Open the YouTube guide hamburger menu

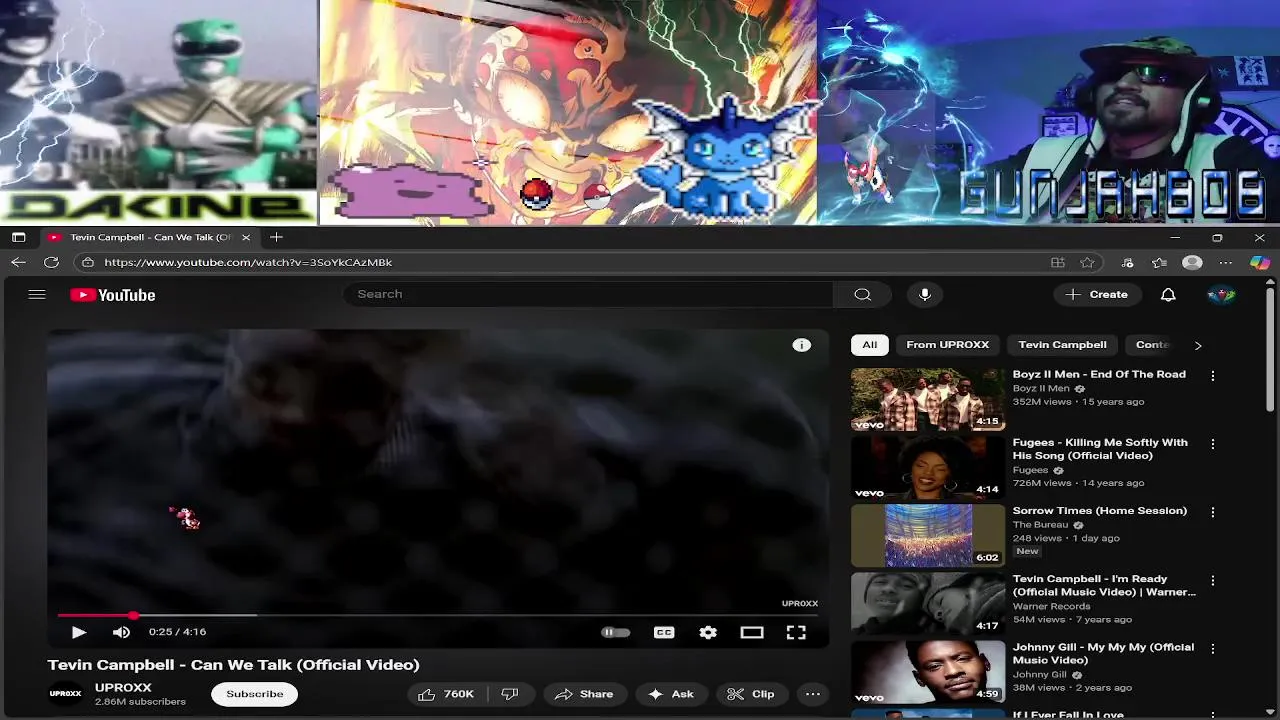coord(37,295)
